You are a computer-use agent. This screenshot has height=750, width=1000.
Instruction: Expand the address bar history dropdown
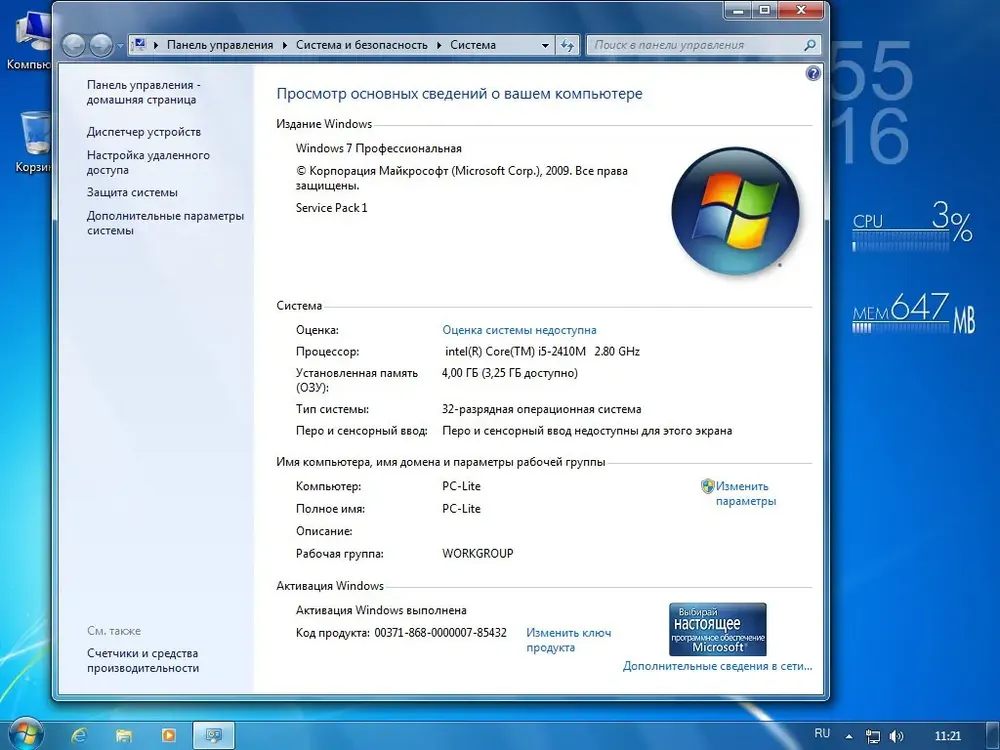[x=545, y=45]
